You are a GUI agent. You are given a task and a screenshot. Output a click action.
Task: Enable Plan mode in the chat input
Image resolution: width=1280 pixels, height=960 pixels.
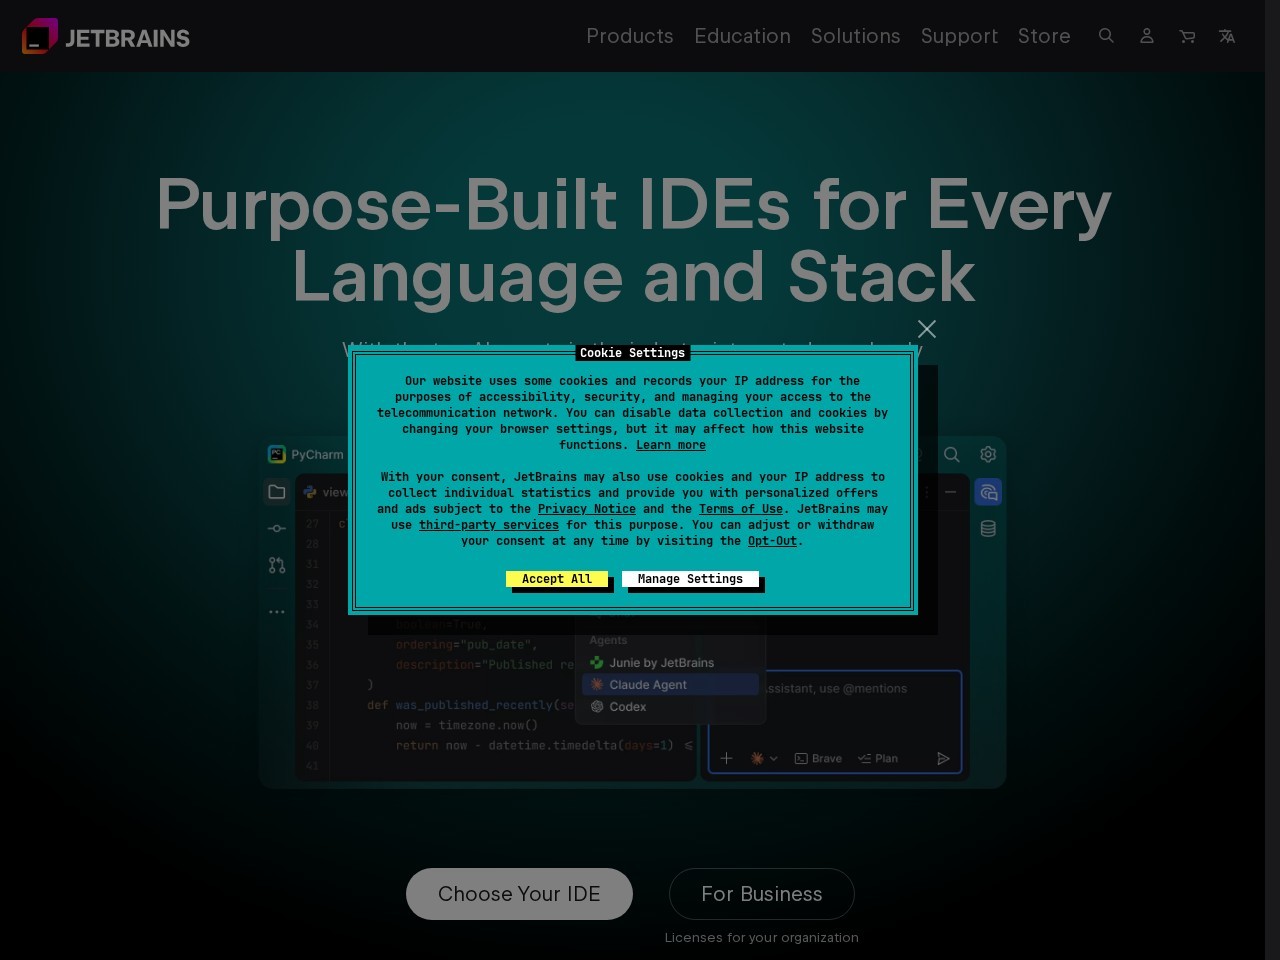878,758
